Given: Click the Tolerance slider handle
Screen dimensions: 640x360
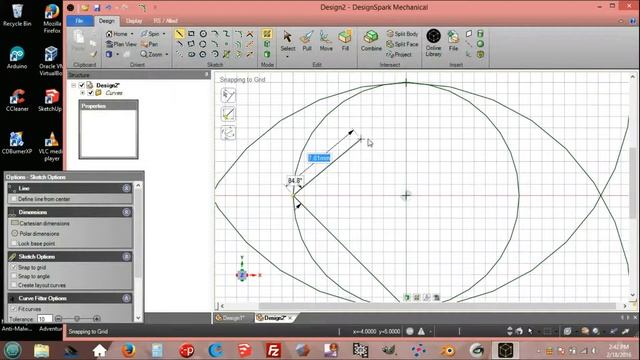Looking at the screenshot, I should [x=77, y=318].
